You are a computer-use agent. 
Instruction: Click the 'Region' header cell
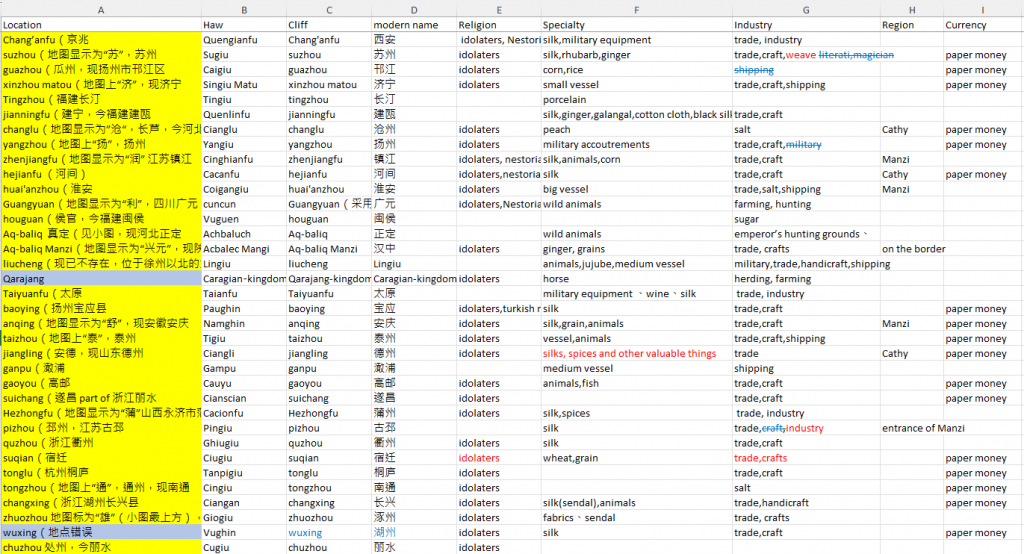(912, 25)
